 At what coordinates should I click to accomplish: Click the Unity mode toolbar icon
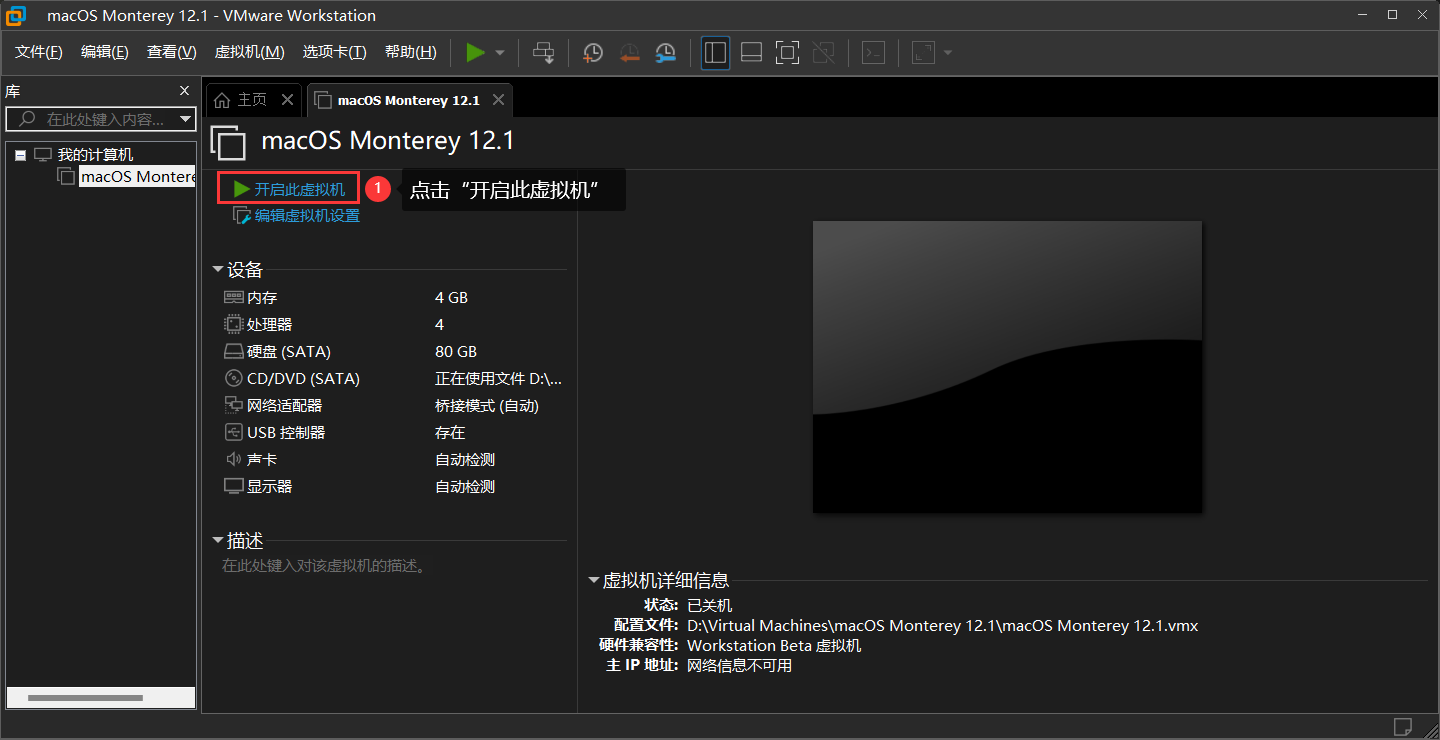point(824,52)
